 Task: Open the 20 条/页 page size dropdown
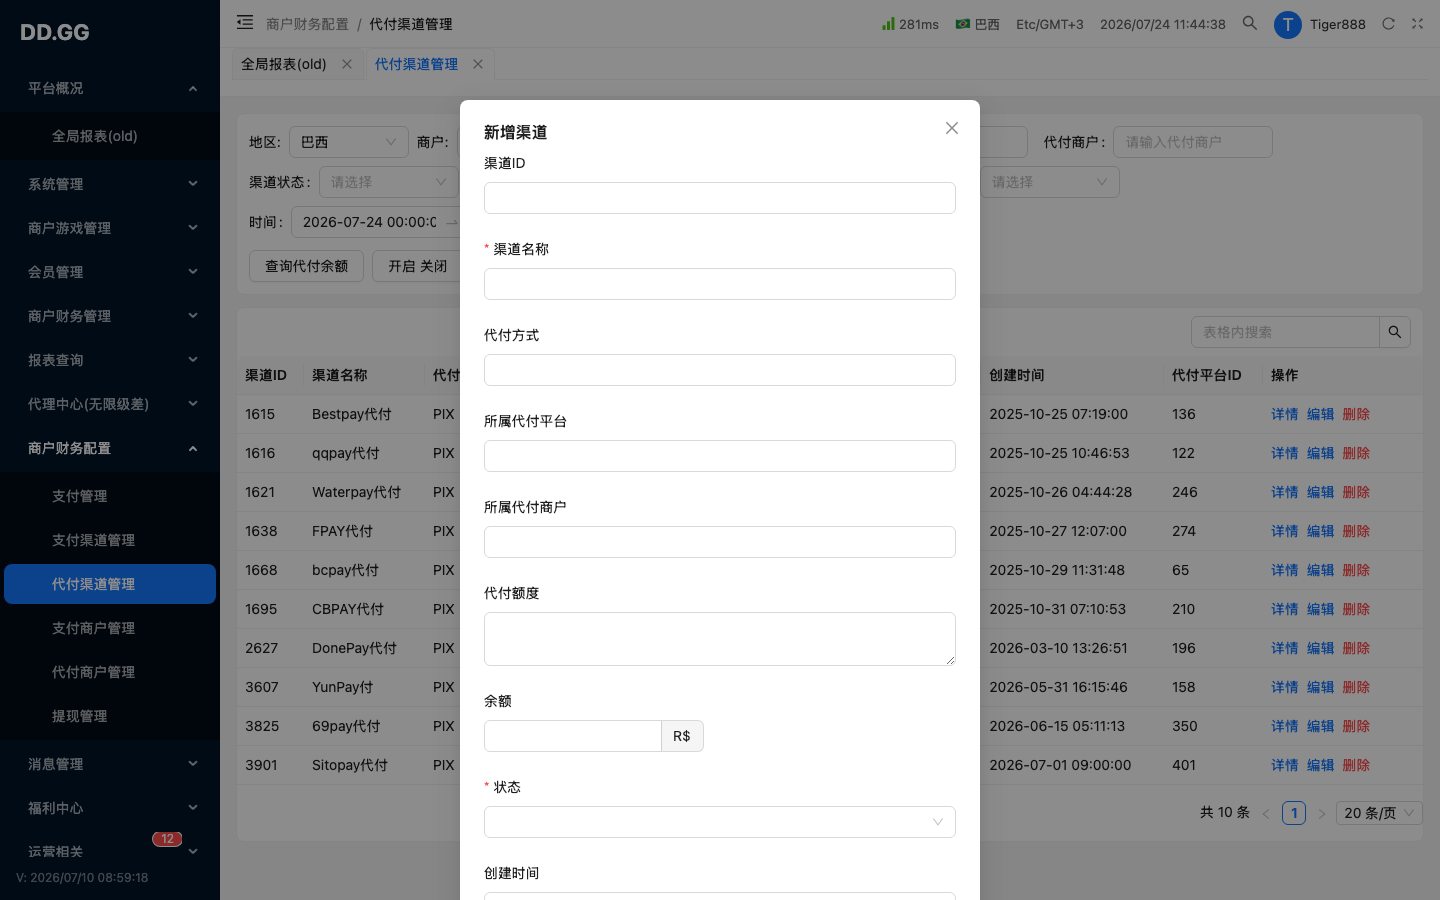(x=1380, y=813)
